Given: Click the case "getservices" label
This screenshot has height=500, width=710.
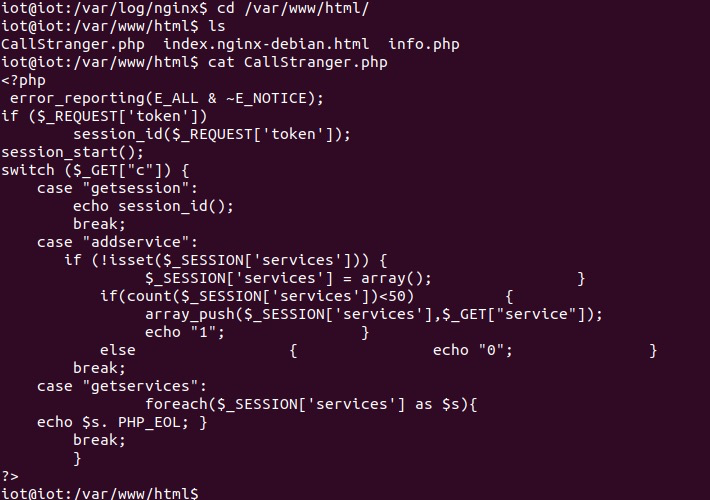Looking at the screenshot, I should 122,386.
